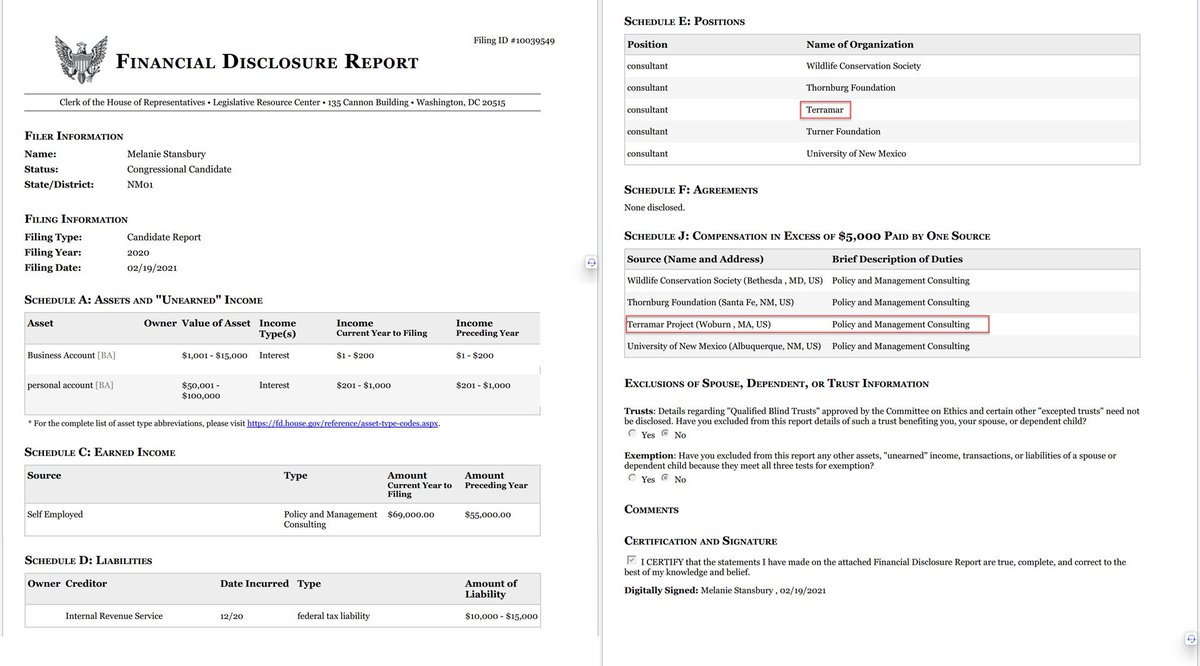This screenshot has height=666, width=1200.
Task: Click Turner Foundation in Schedule E
Action: click(x=843, y=132)
